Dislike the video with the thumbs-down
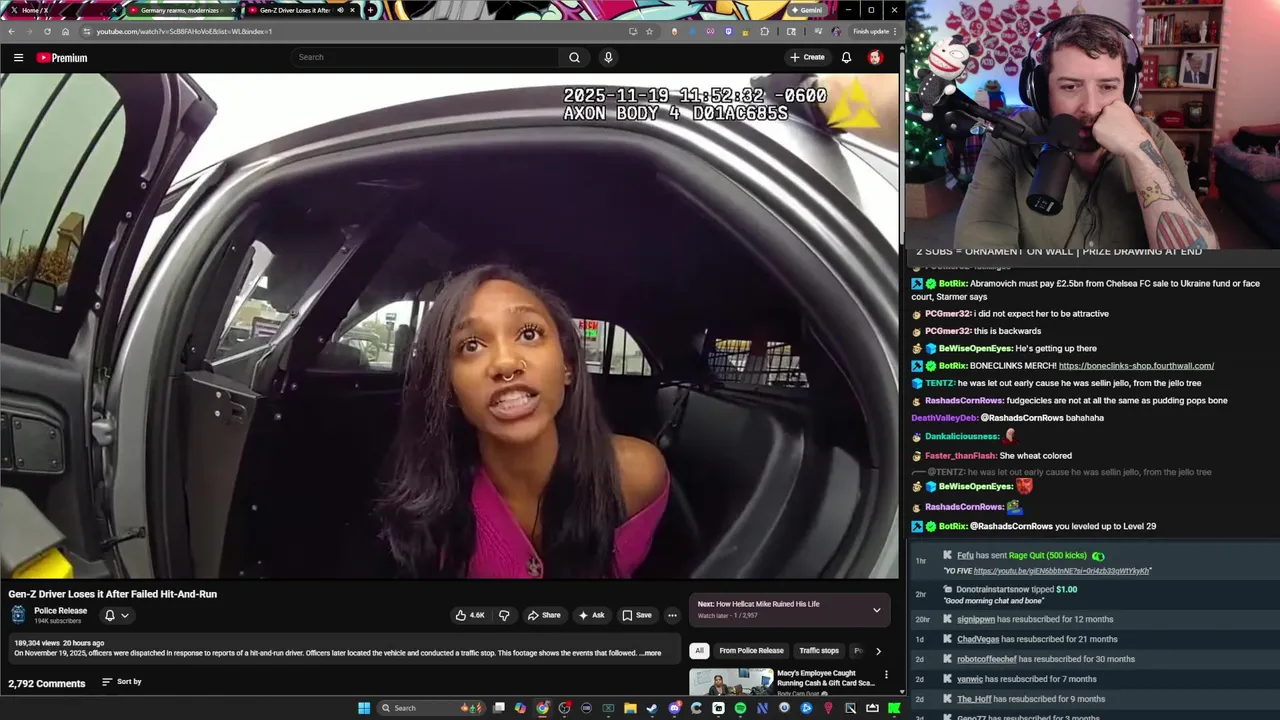This screenshot has width=1280, height=720. click(x=504, y=615)
